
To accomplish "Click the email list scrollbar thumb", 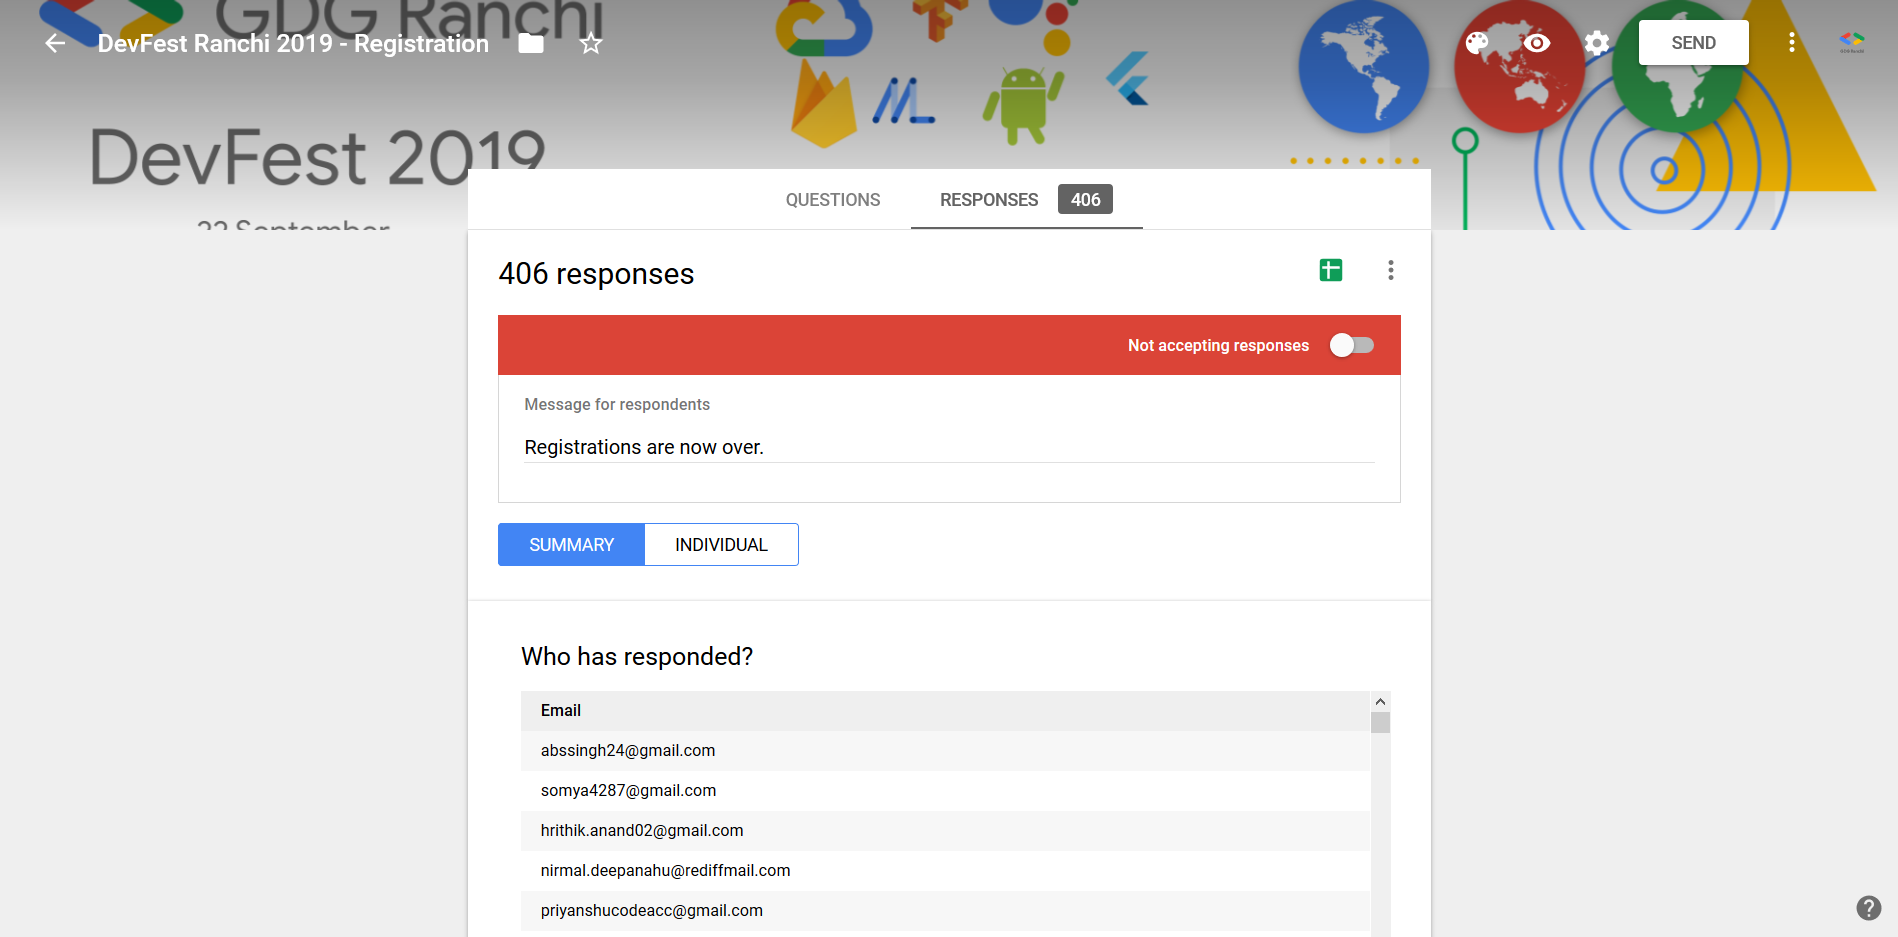I will point(1380,722).
